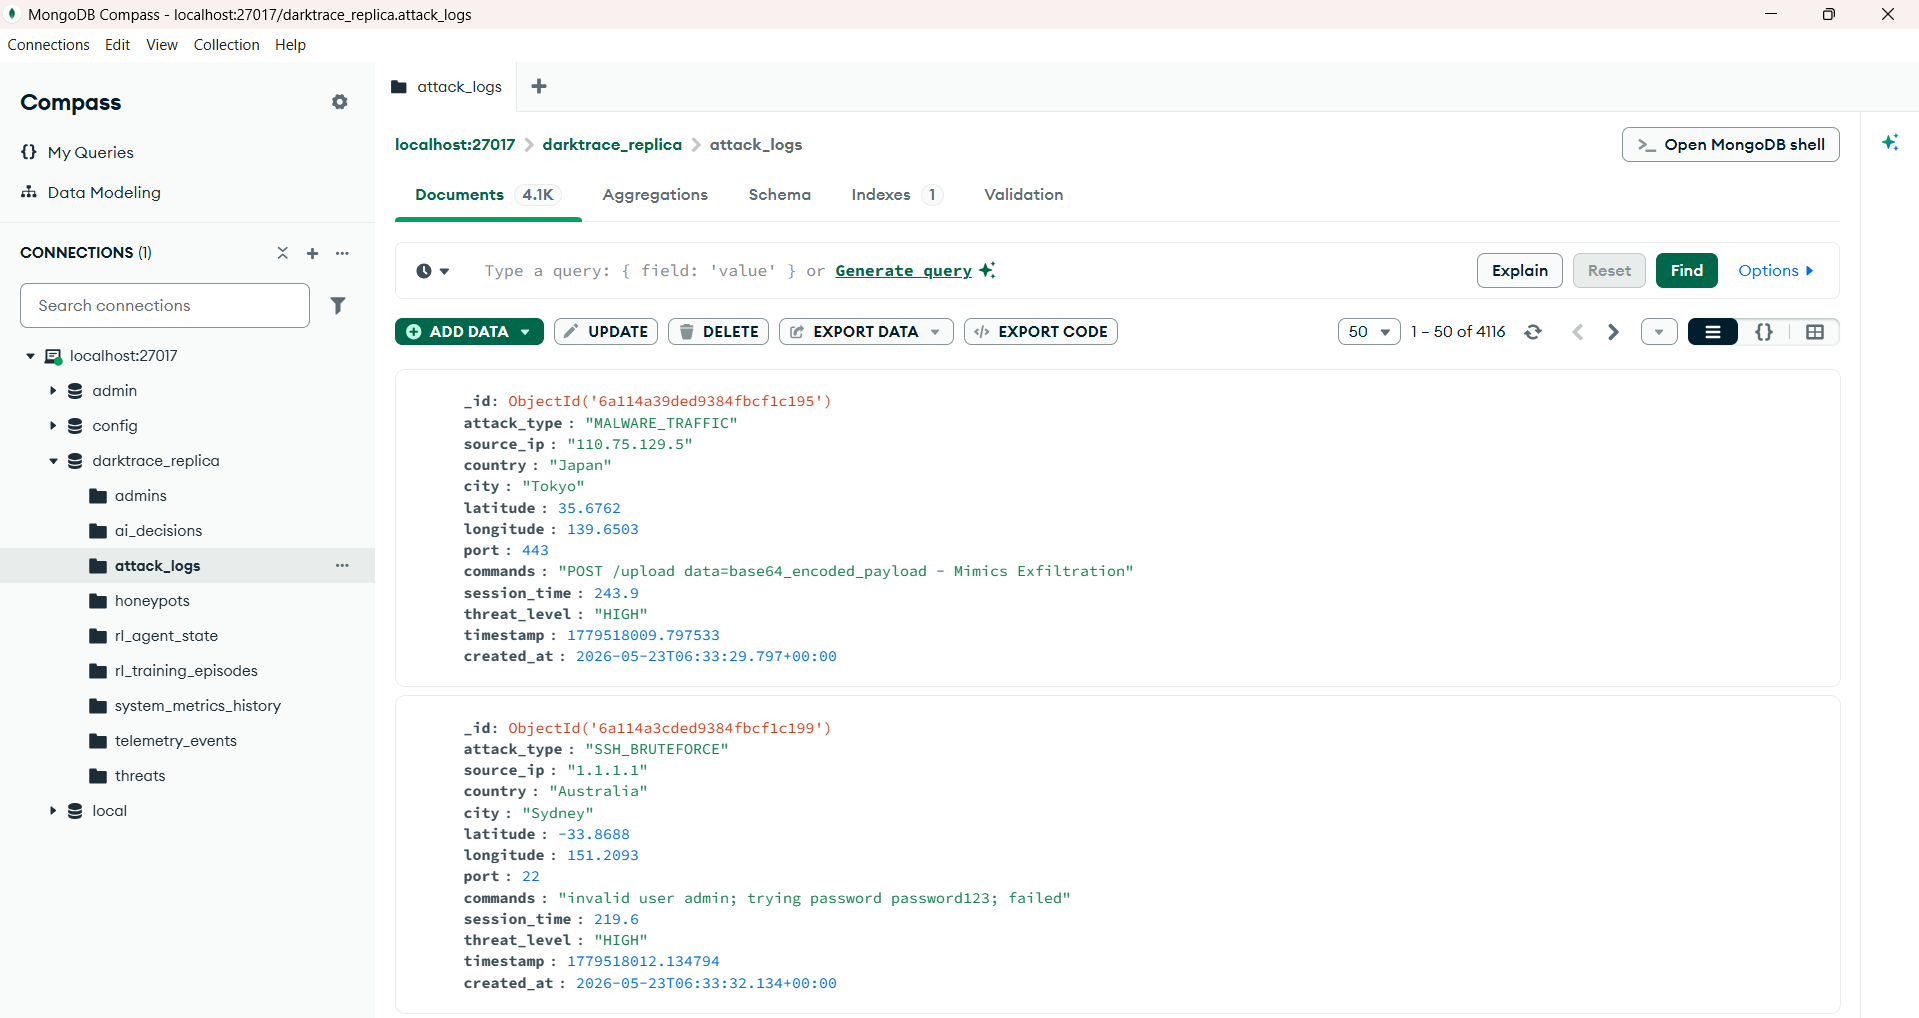Add new connection plus icon

312,253
